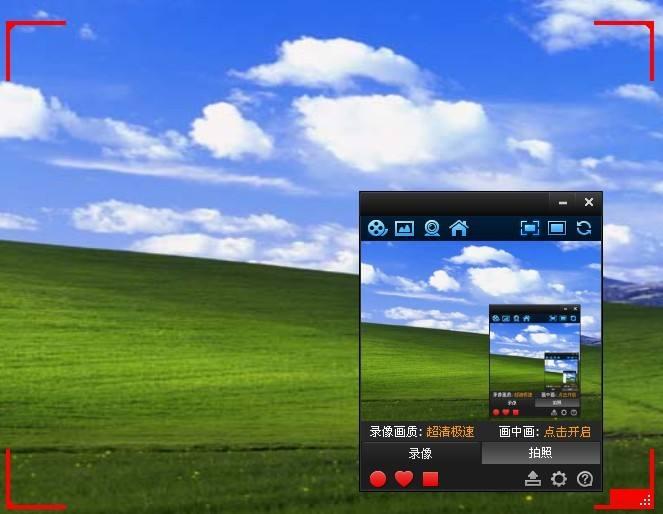This screenshot has height=514, width=663.
Task: Minimize the recorder window
Action: [562, 202]
